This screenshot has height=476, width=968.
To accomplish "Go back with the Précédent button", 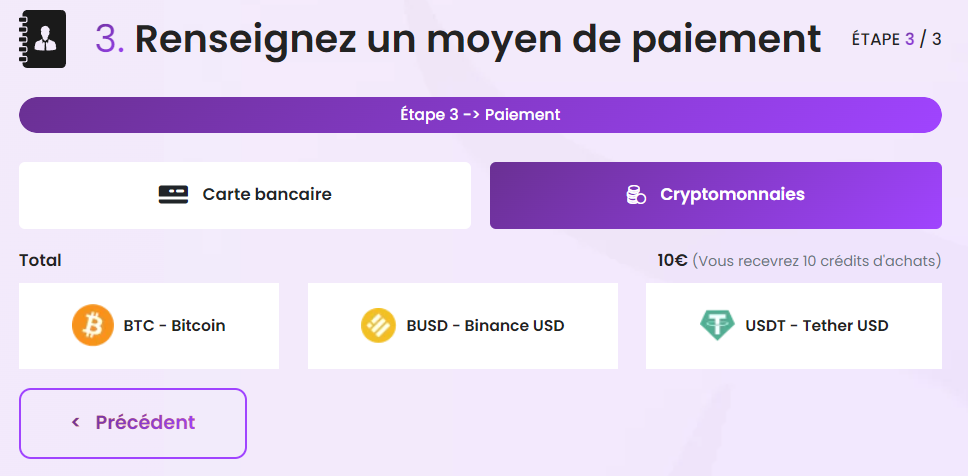I will (x=133, y=423).
